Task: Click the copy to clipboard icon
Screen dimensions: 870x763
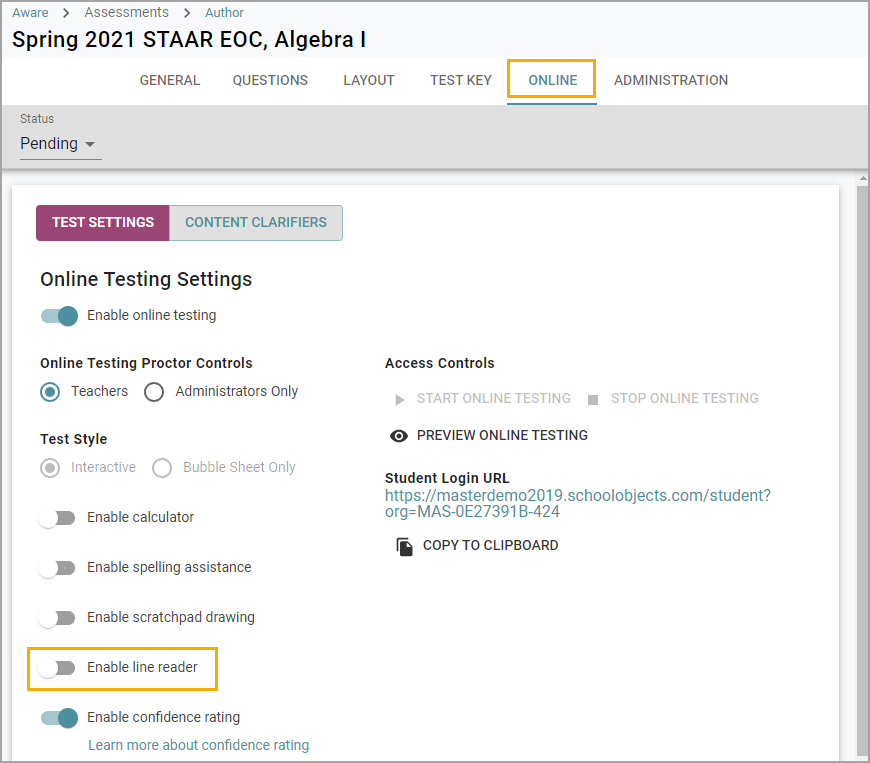Action: click(x=404, y=547)
